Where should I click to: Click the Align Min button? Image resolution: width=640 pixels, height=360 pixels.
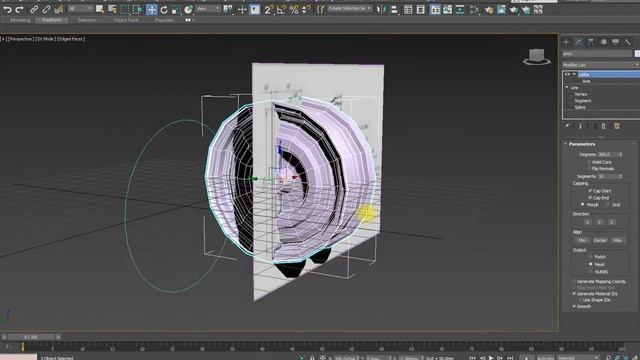click(582, 240)
